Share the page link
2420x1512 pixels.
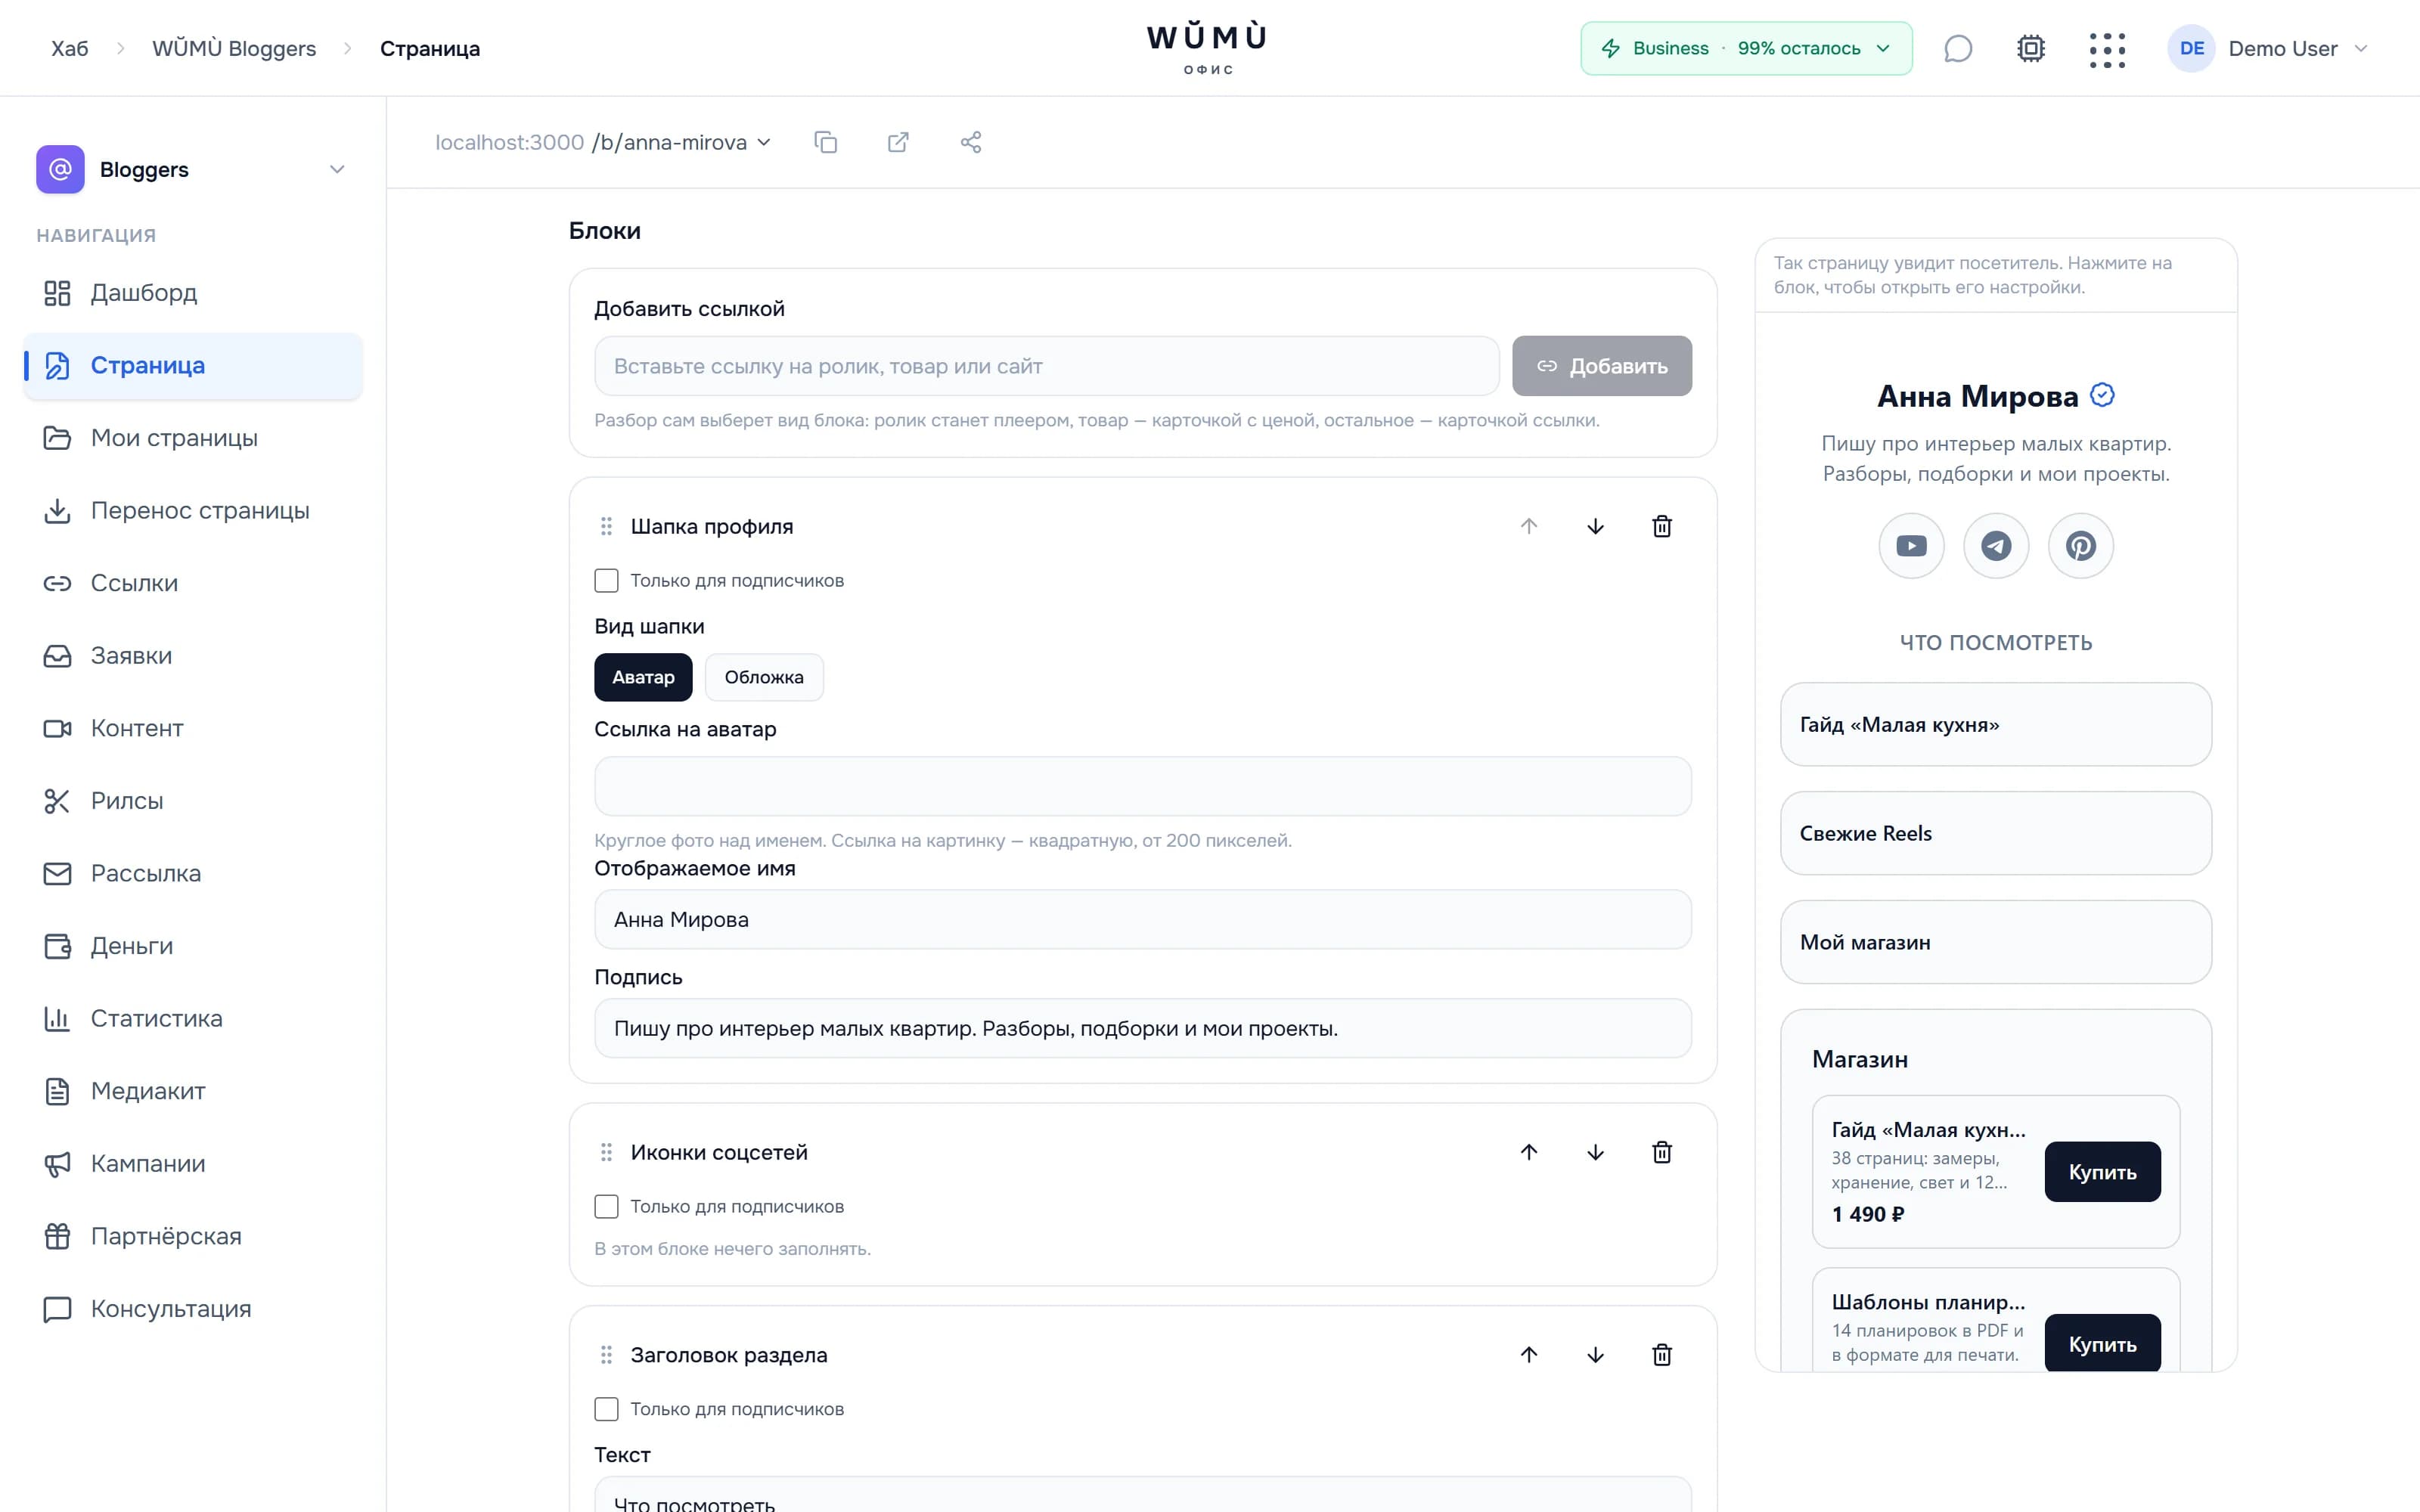[x=970, y=142]
